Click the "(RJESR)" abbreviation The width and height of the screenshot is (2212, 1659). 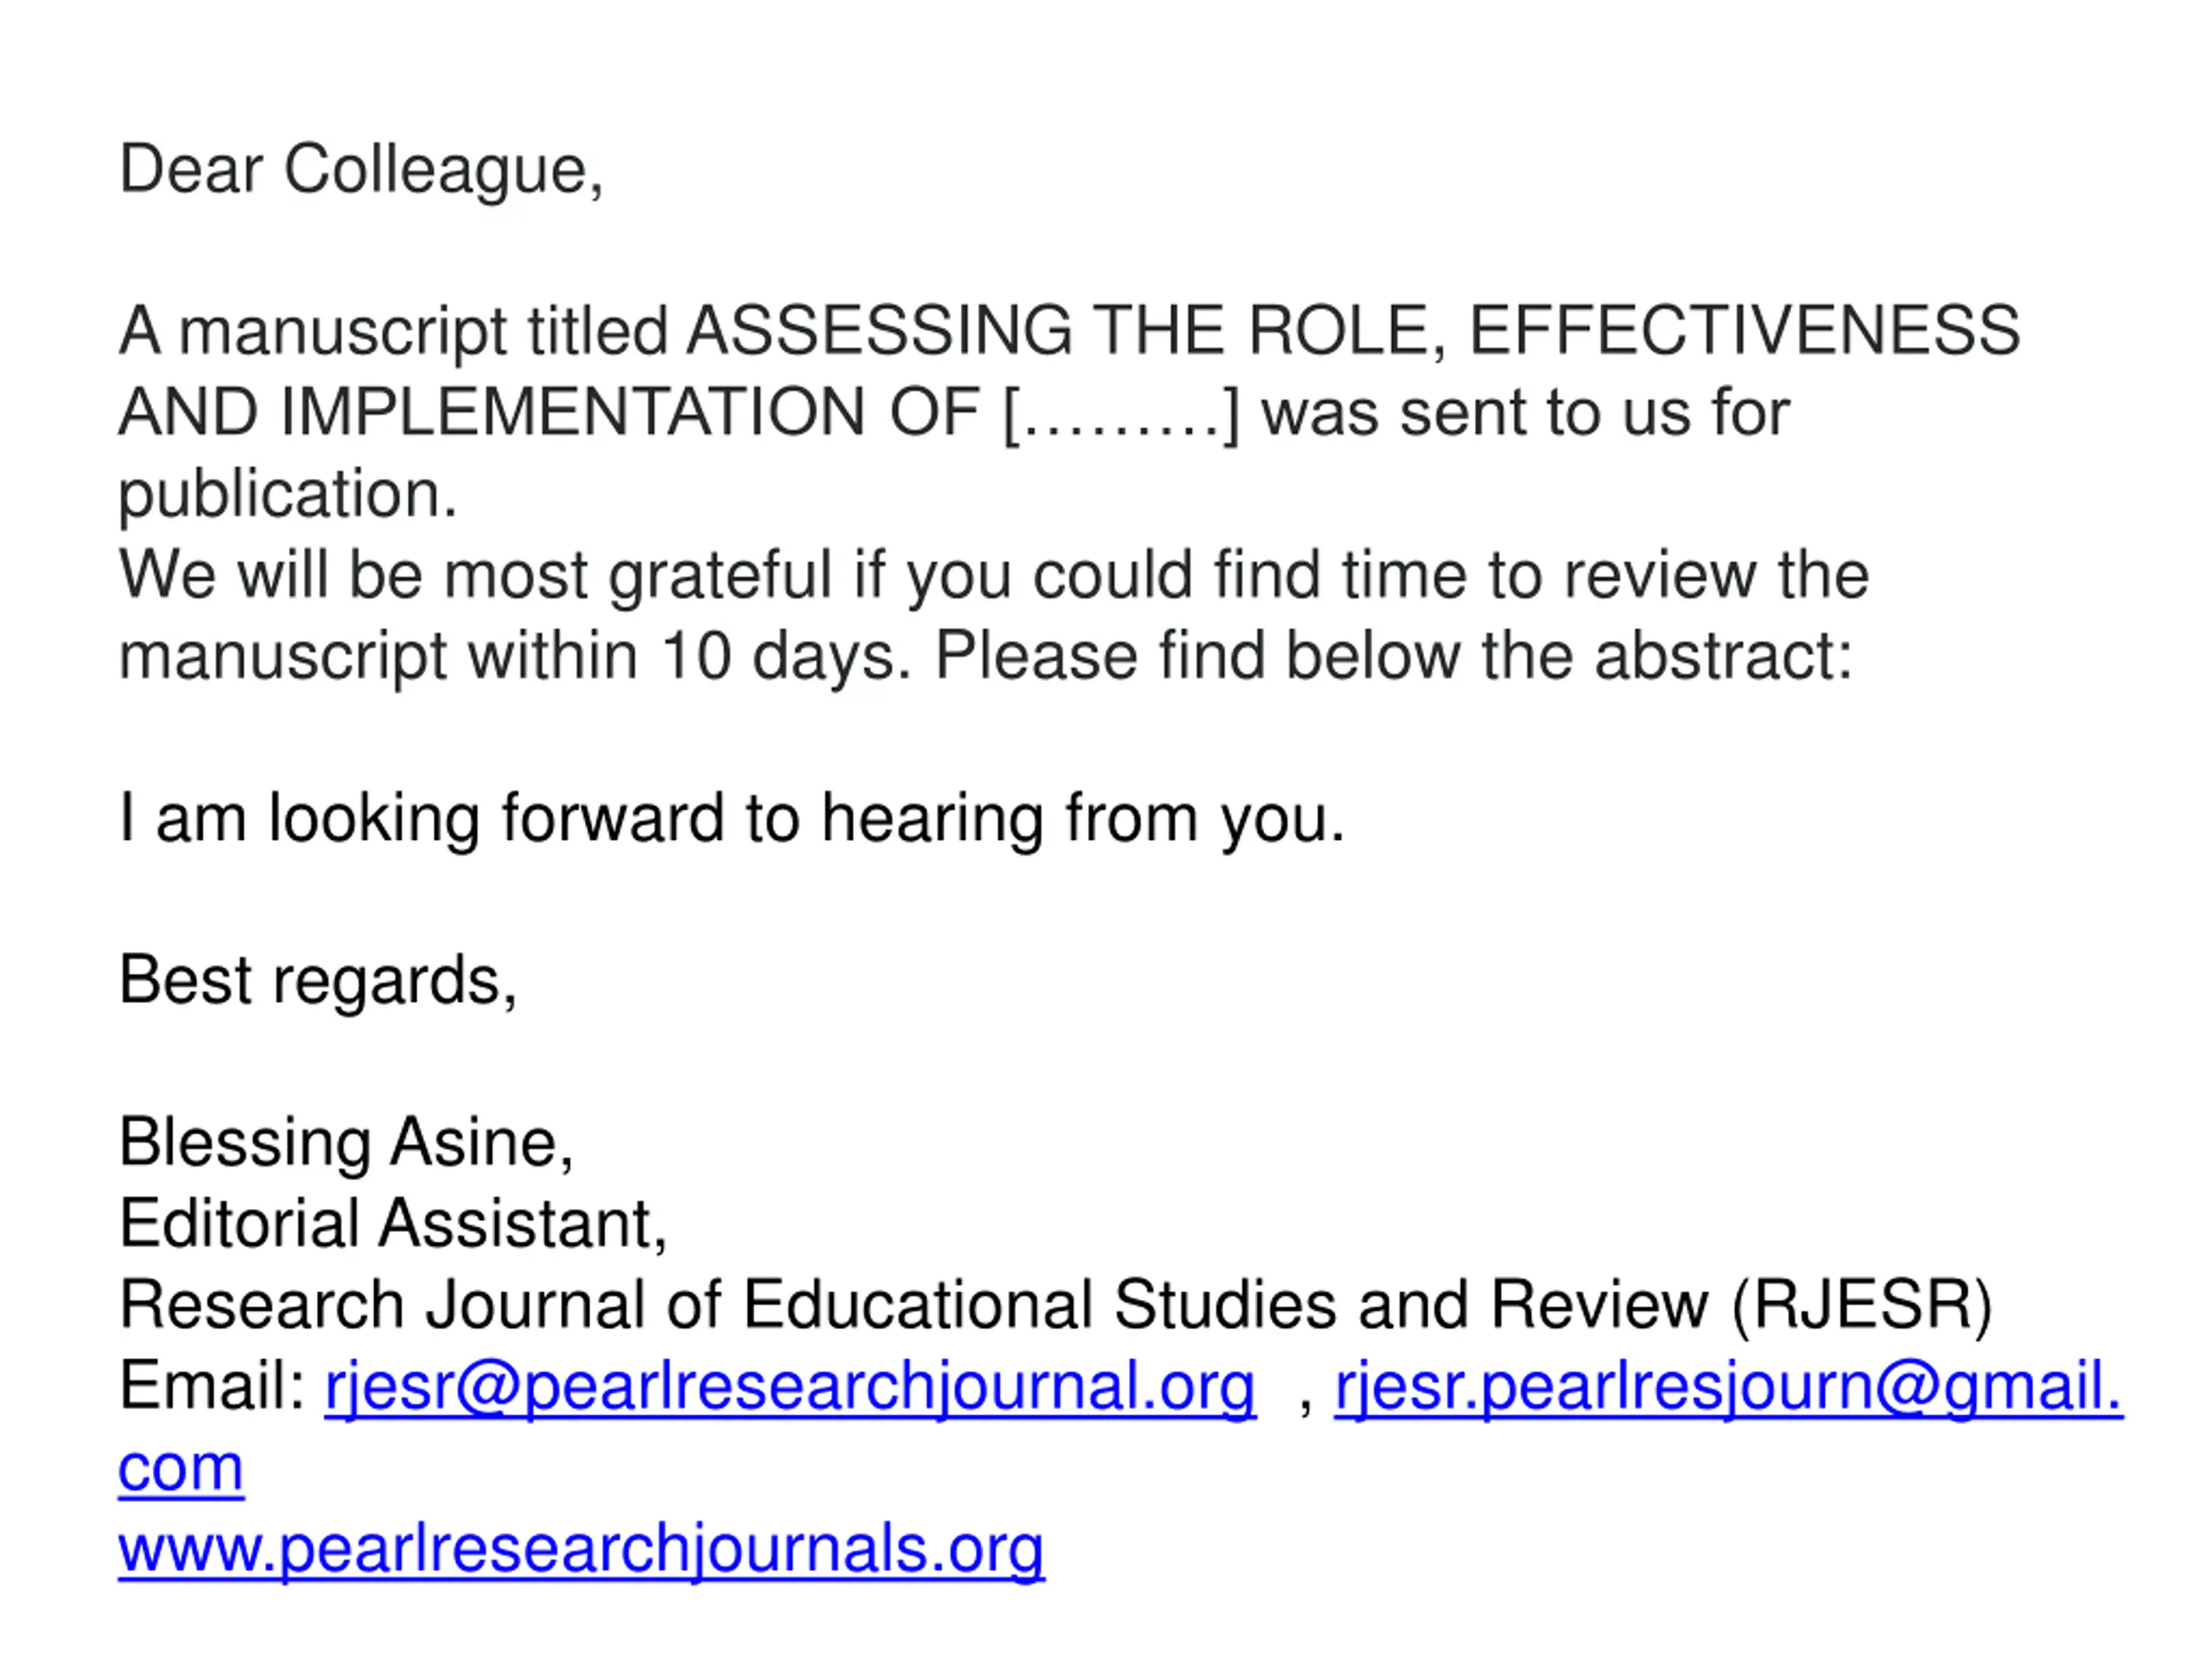(x=1862, y=1306)
